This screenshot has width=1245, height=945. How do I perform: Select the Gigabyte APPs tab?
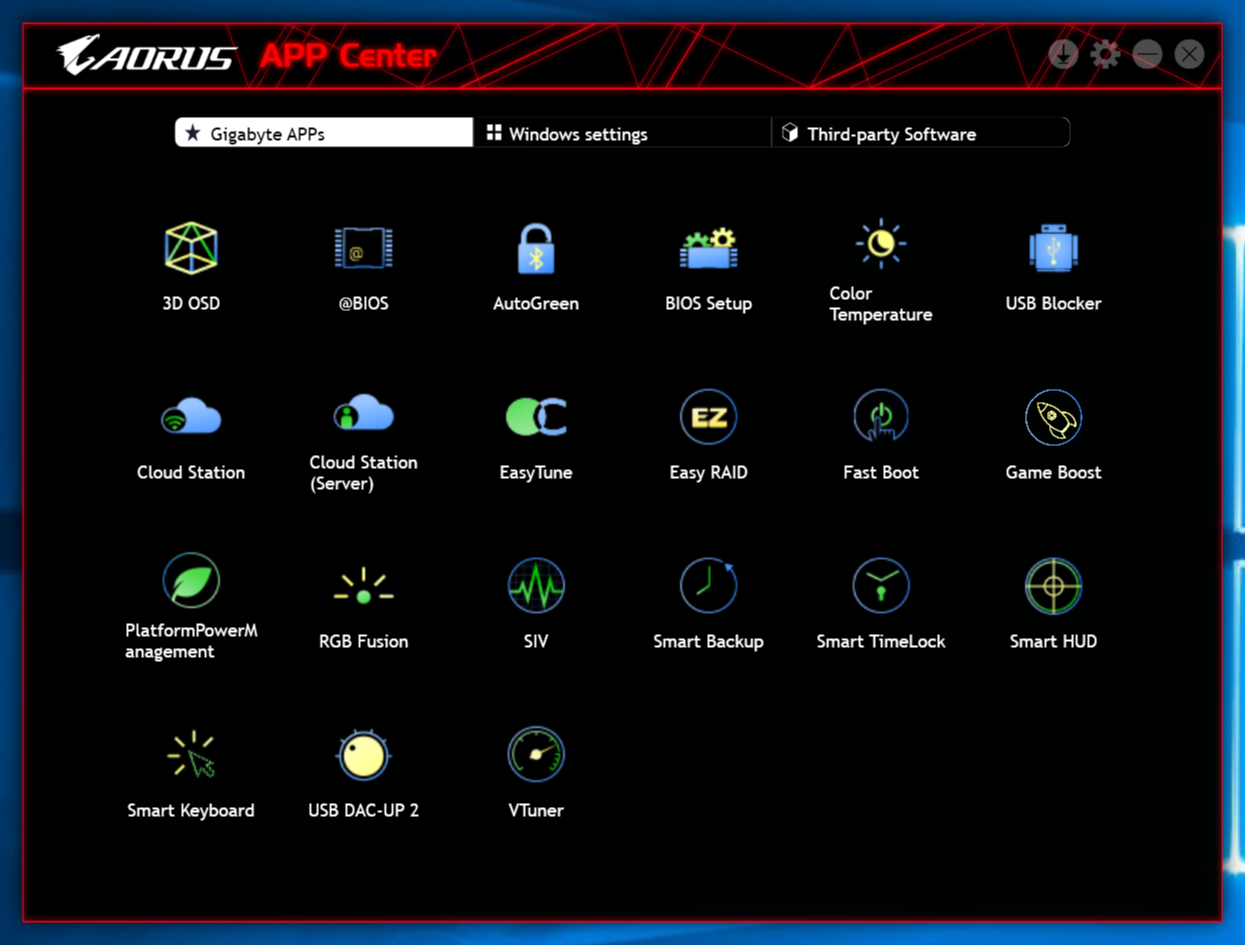[x=324, y=133]
